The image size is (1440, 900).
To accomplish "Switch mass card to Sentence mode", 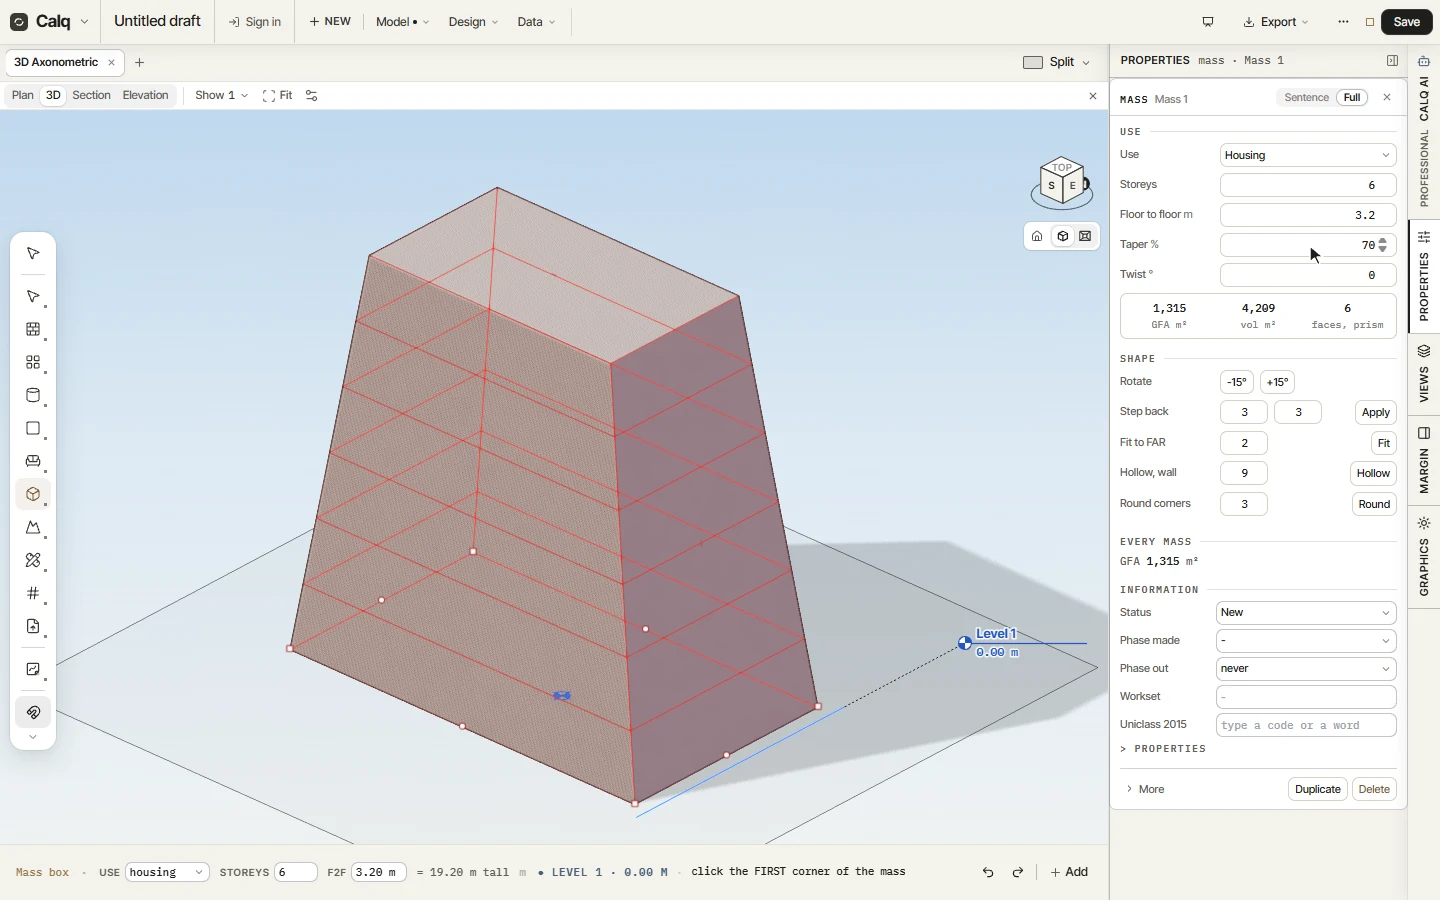I will pos(1307,98).
